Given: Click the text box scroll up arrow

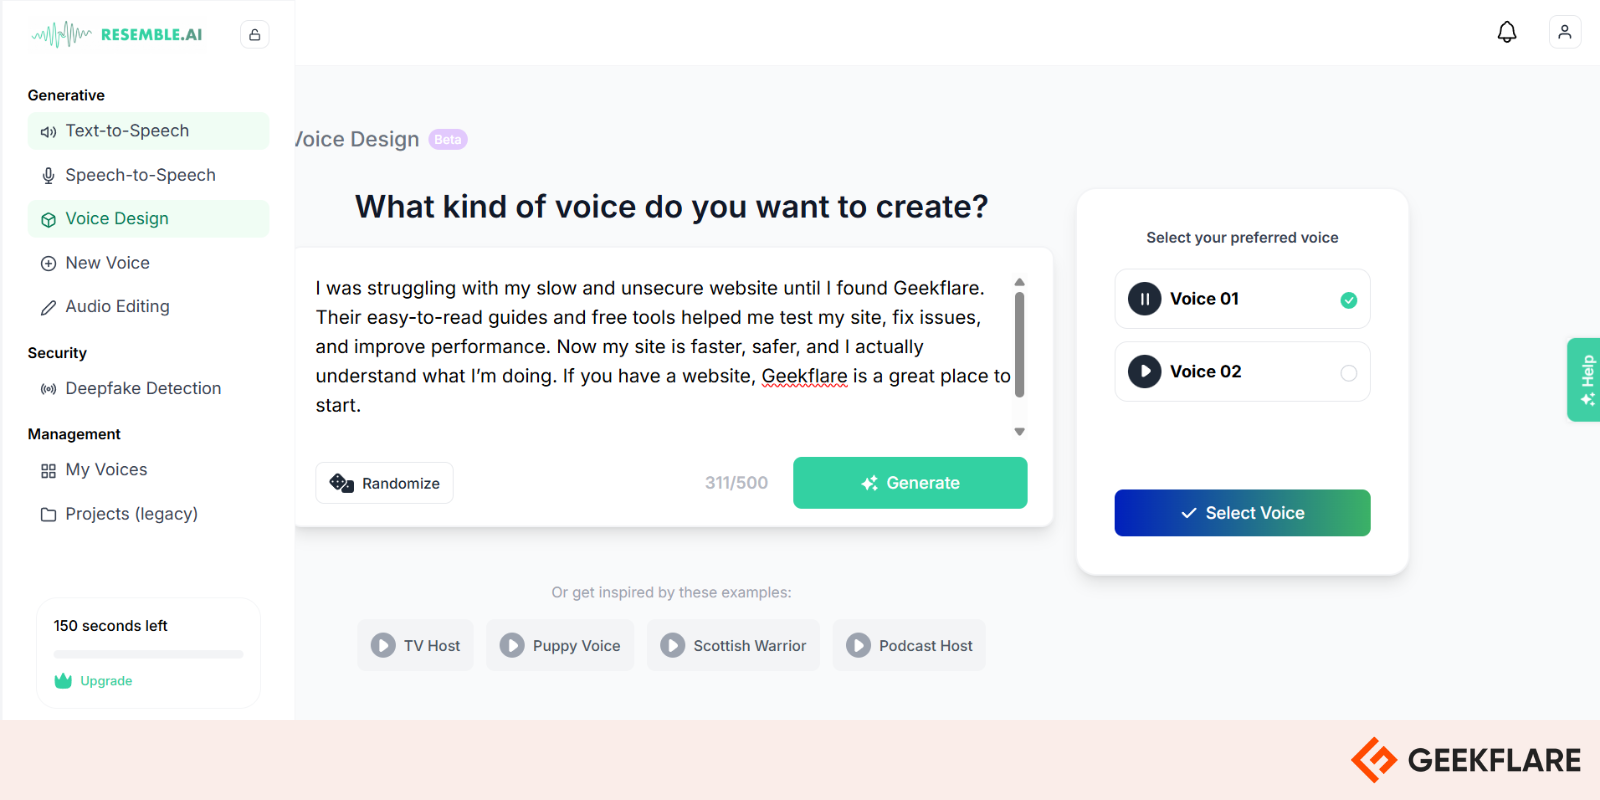Looking at the screenshot, I should 1020,282.
